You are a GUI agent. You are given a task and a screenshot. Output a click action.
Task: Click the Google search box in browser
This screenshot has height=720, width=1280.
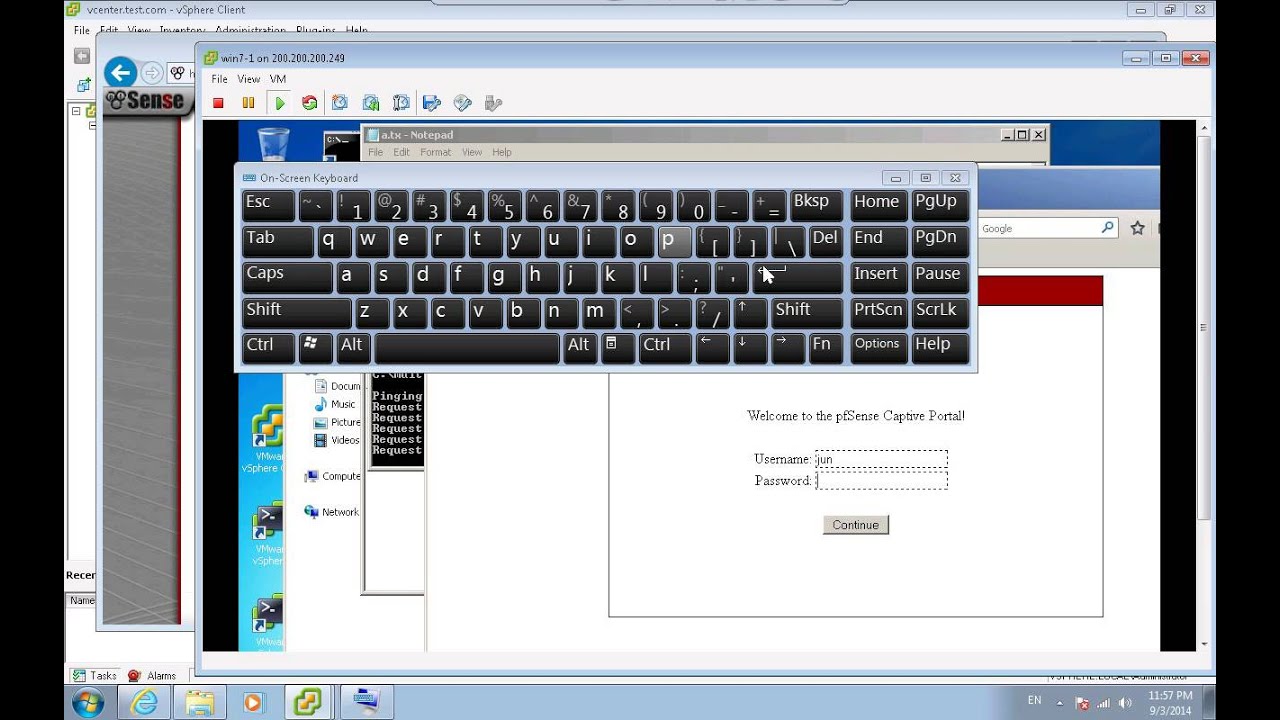(x=1039, y=228)
